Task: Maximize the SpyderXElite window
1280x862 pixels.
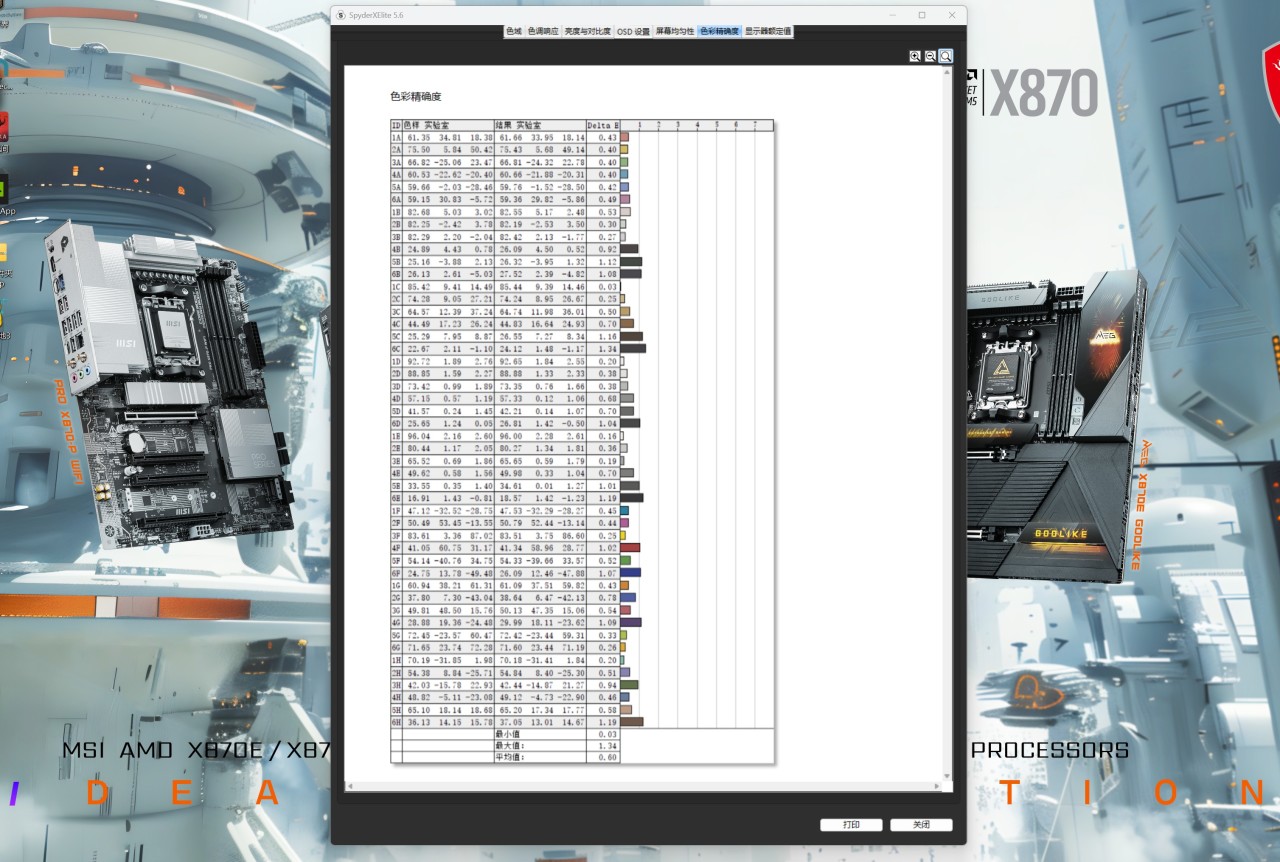Action: pos(921,15)
